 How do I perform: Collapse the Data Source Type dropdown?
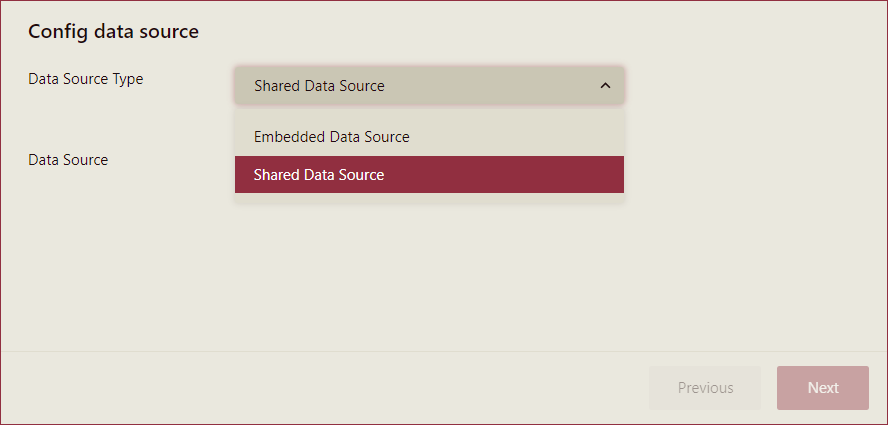tap(605, 86)
